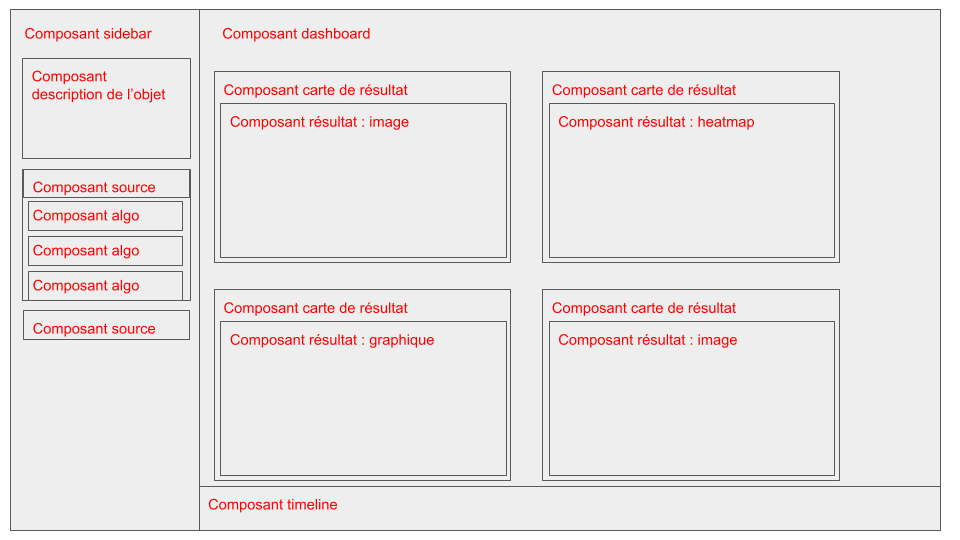Click card title above the image next to heatmap
This screenshot has width=960, height=540.
pyautogui.click(x=316, y=90)
